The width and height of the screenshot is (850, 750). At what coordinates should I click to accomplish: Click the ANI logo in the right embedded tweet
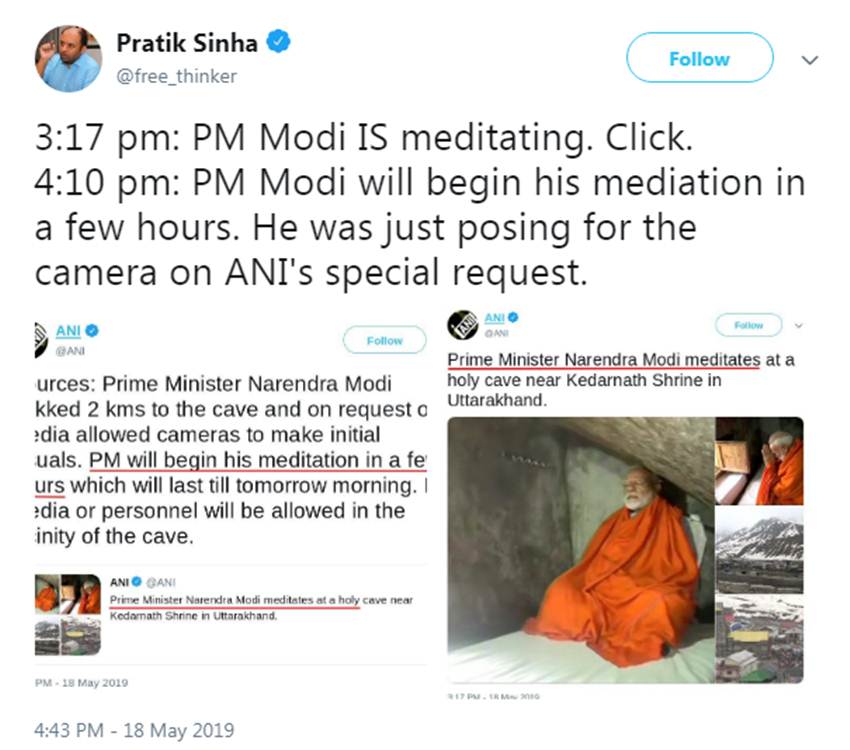(462, 325)
